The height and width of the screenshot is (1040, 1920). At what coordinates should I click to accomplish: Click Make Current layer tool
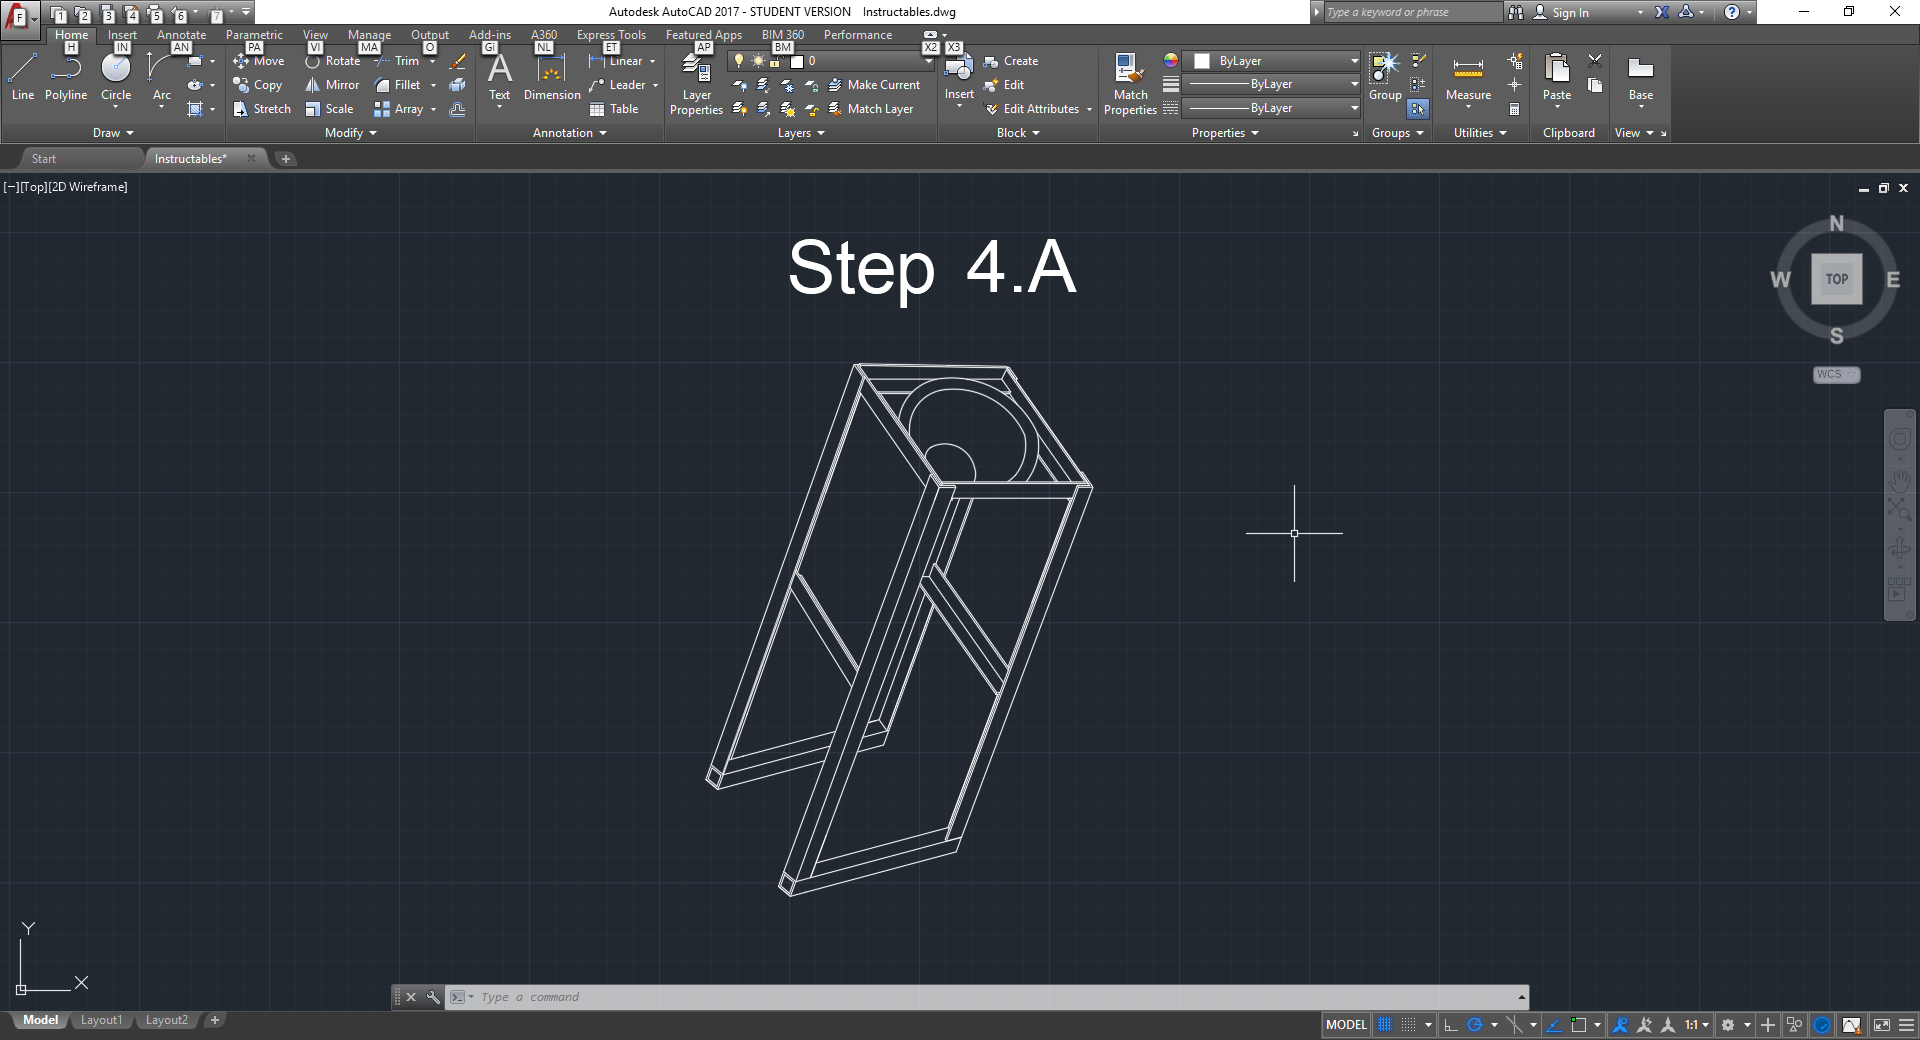[874, 85]
